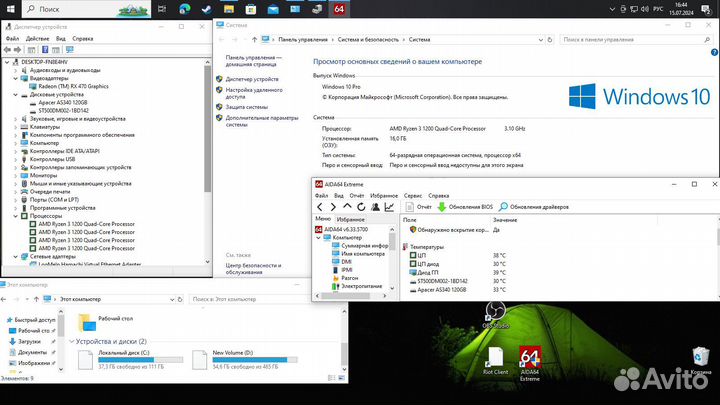Open the Task View taskbar button
The image size is (720, 405).
coord(162,9)
